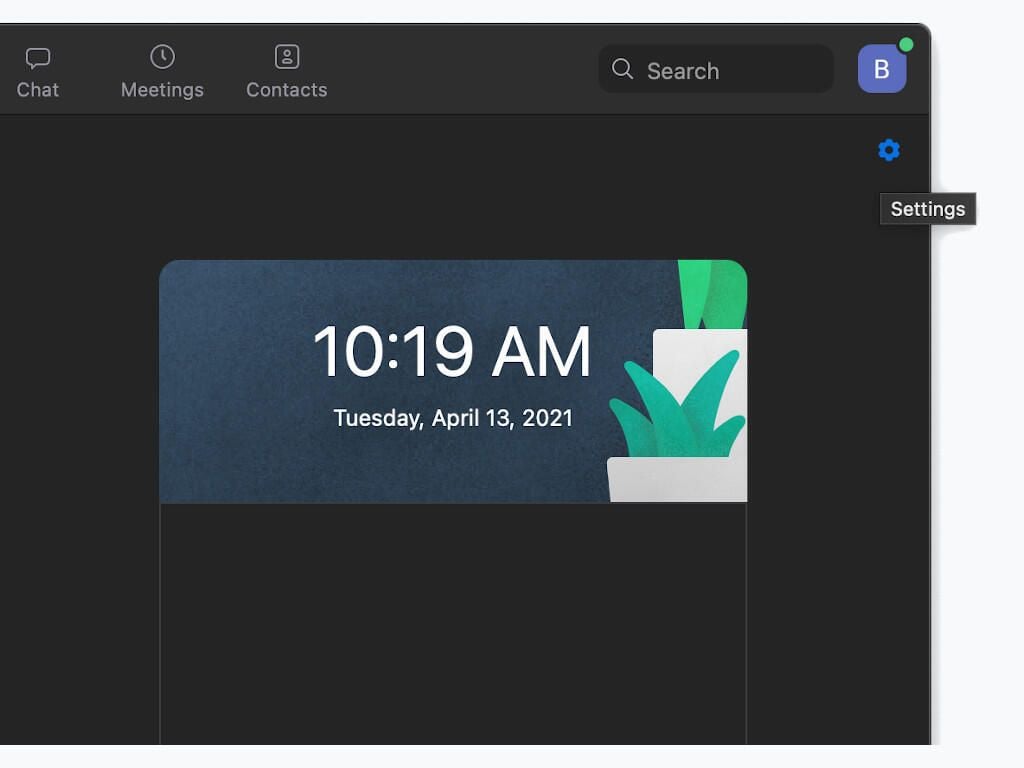Go to the Contacts tab
The width and height of the screenshot is (1024, 768).
(287, 72)
